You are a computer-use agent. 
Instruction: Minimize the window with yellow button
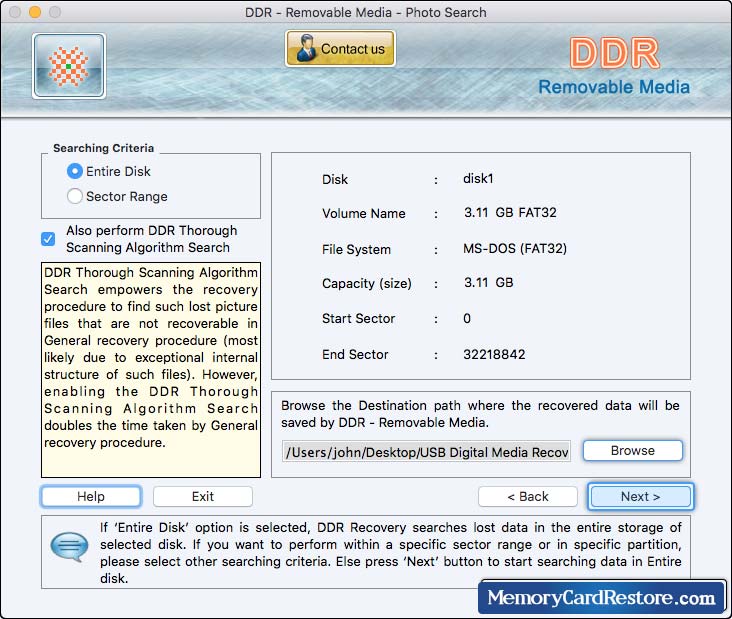(35, 12)
